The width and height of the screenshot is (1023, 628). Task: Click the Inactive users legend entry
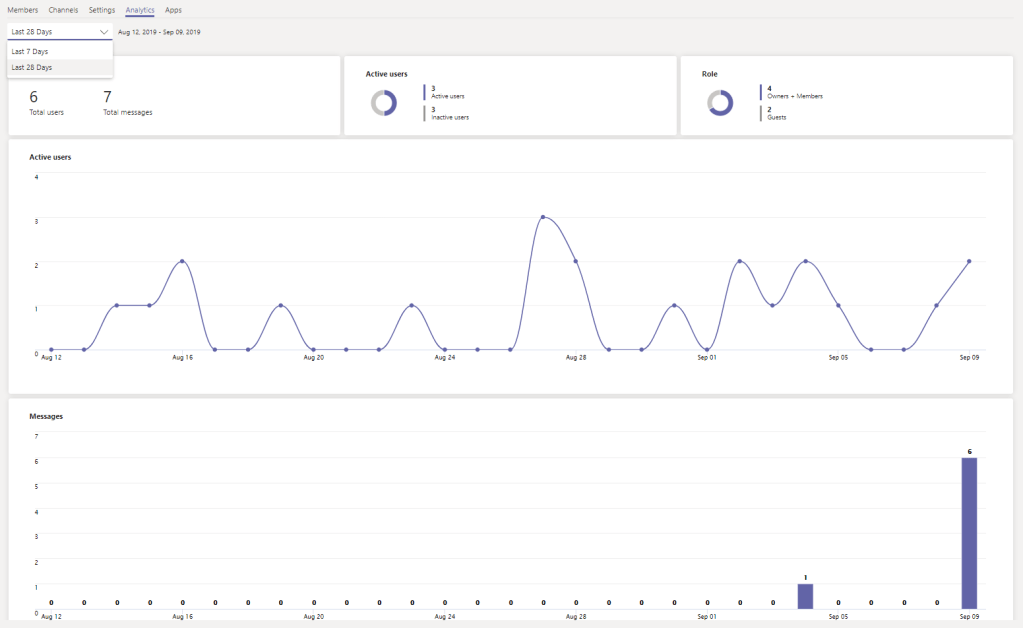coord(449,113)
